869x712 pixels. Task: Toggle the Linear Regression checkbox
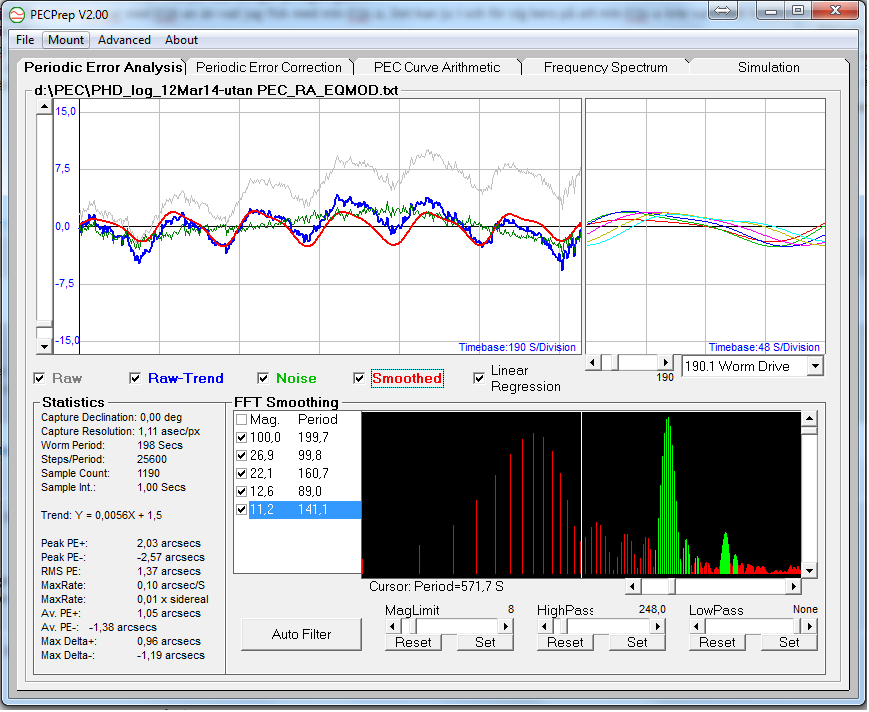click(479, 378)
